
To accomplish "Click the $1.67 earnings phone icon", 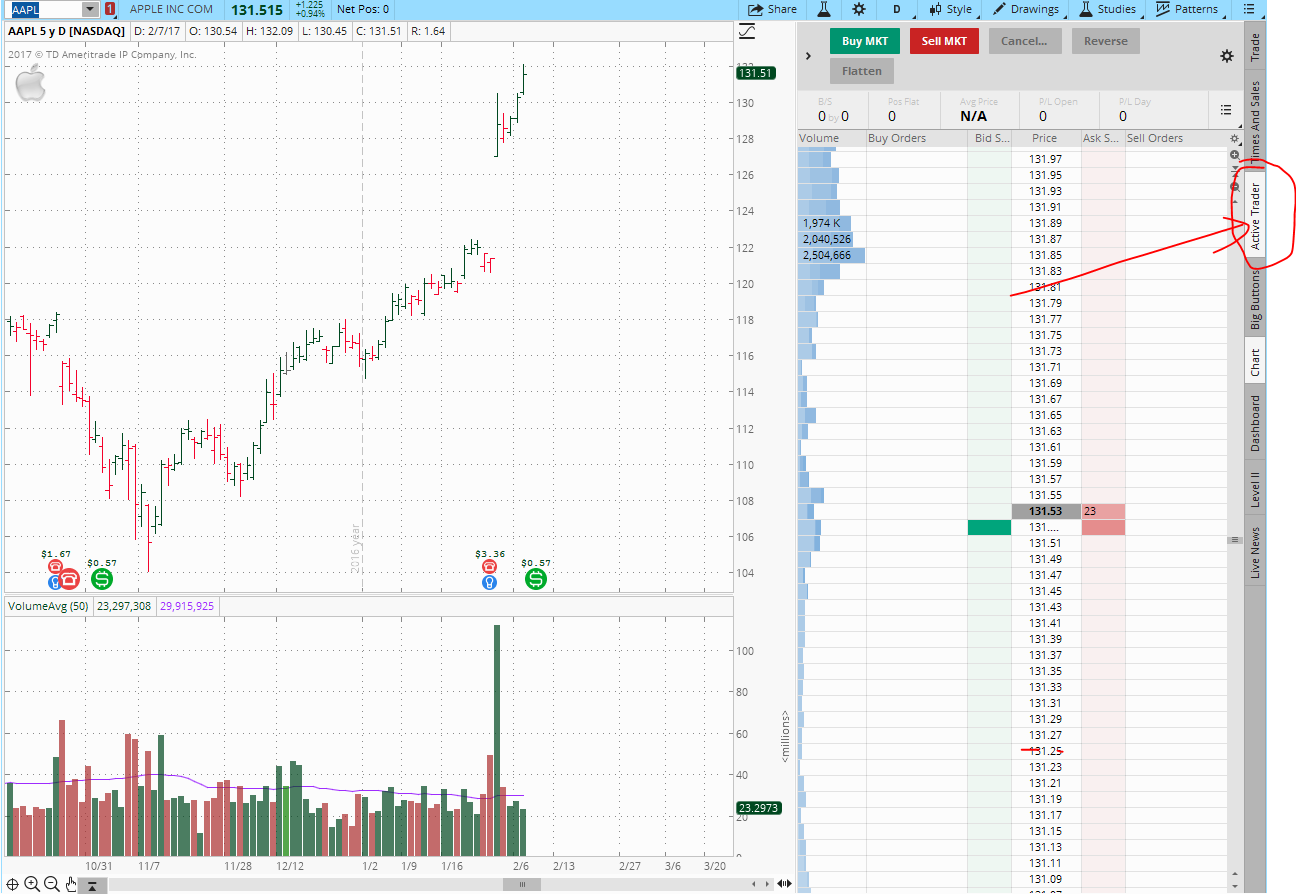I will (x=55, y=566).
